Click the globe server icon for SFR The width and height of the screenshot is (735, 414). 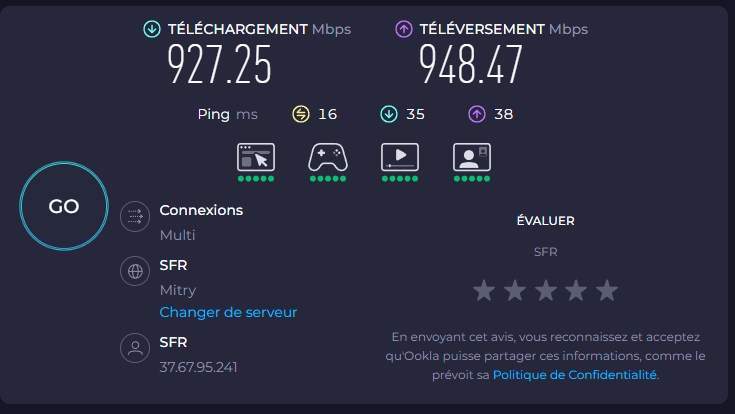135,271
